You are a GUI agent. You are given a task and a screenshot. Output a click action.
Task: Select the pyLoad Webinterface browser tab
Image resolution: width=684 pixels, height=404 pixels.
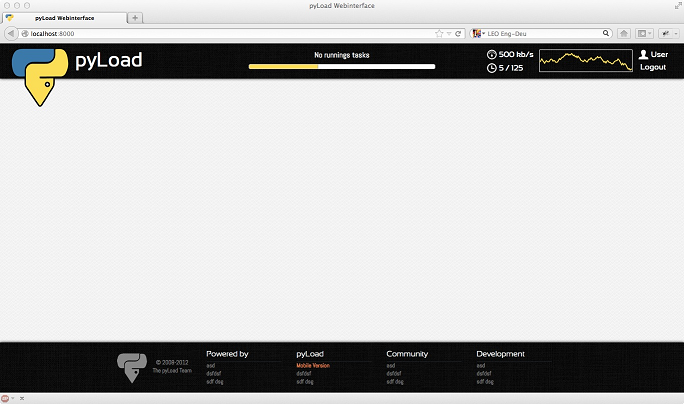[x=65, y=18]
